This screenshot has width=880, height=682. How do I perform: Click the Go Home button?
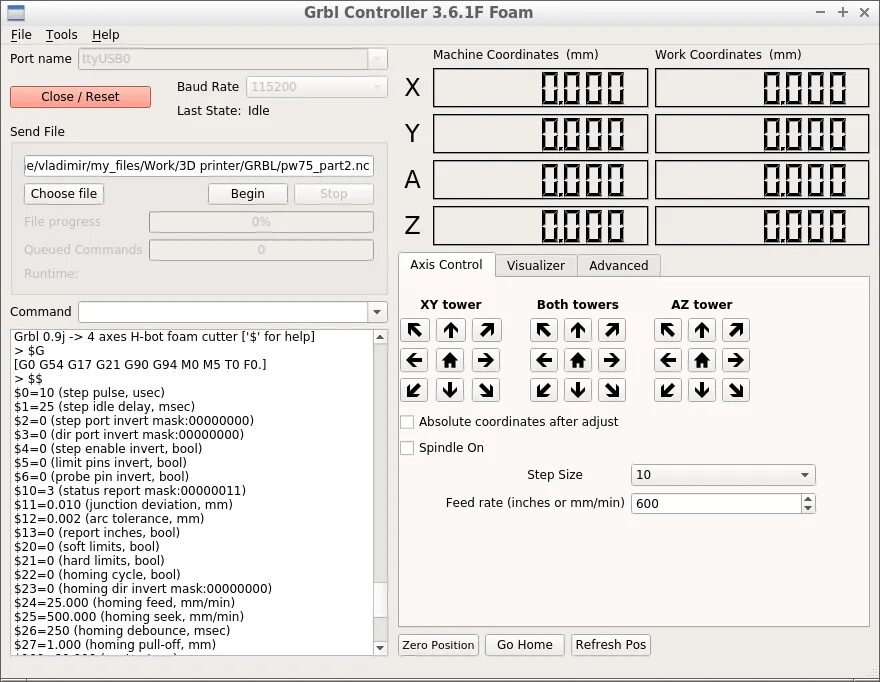(525, 645)
